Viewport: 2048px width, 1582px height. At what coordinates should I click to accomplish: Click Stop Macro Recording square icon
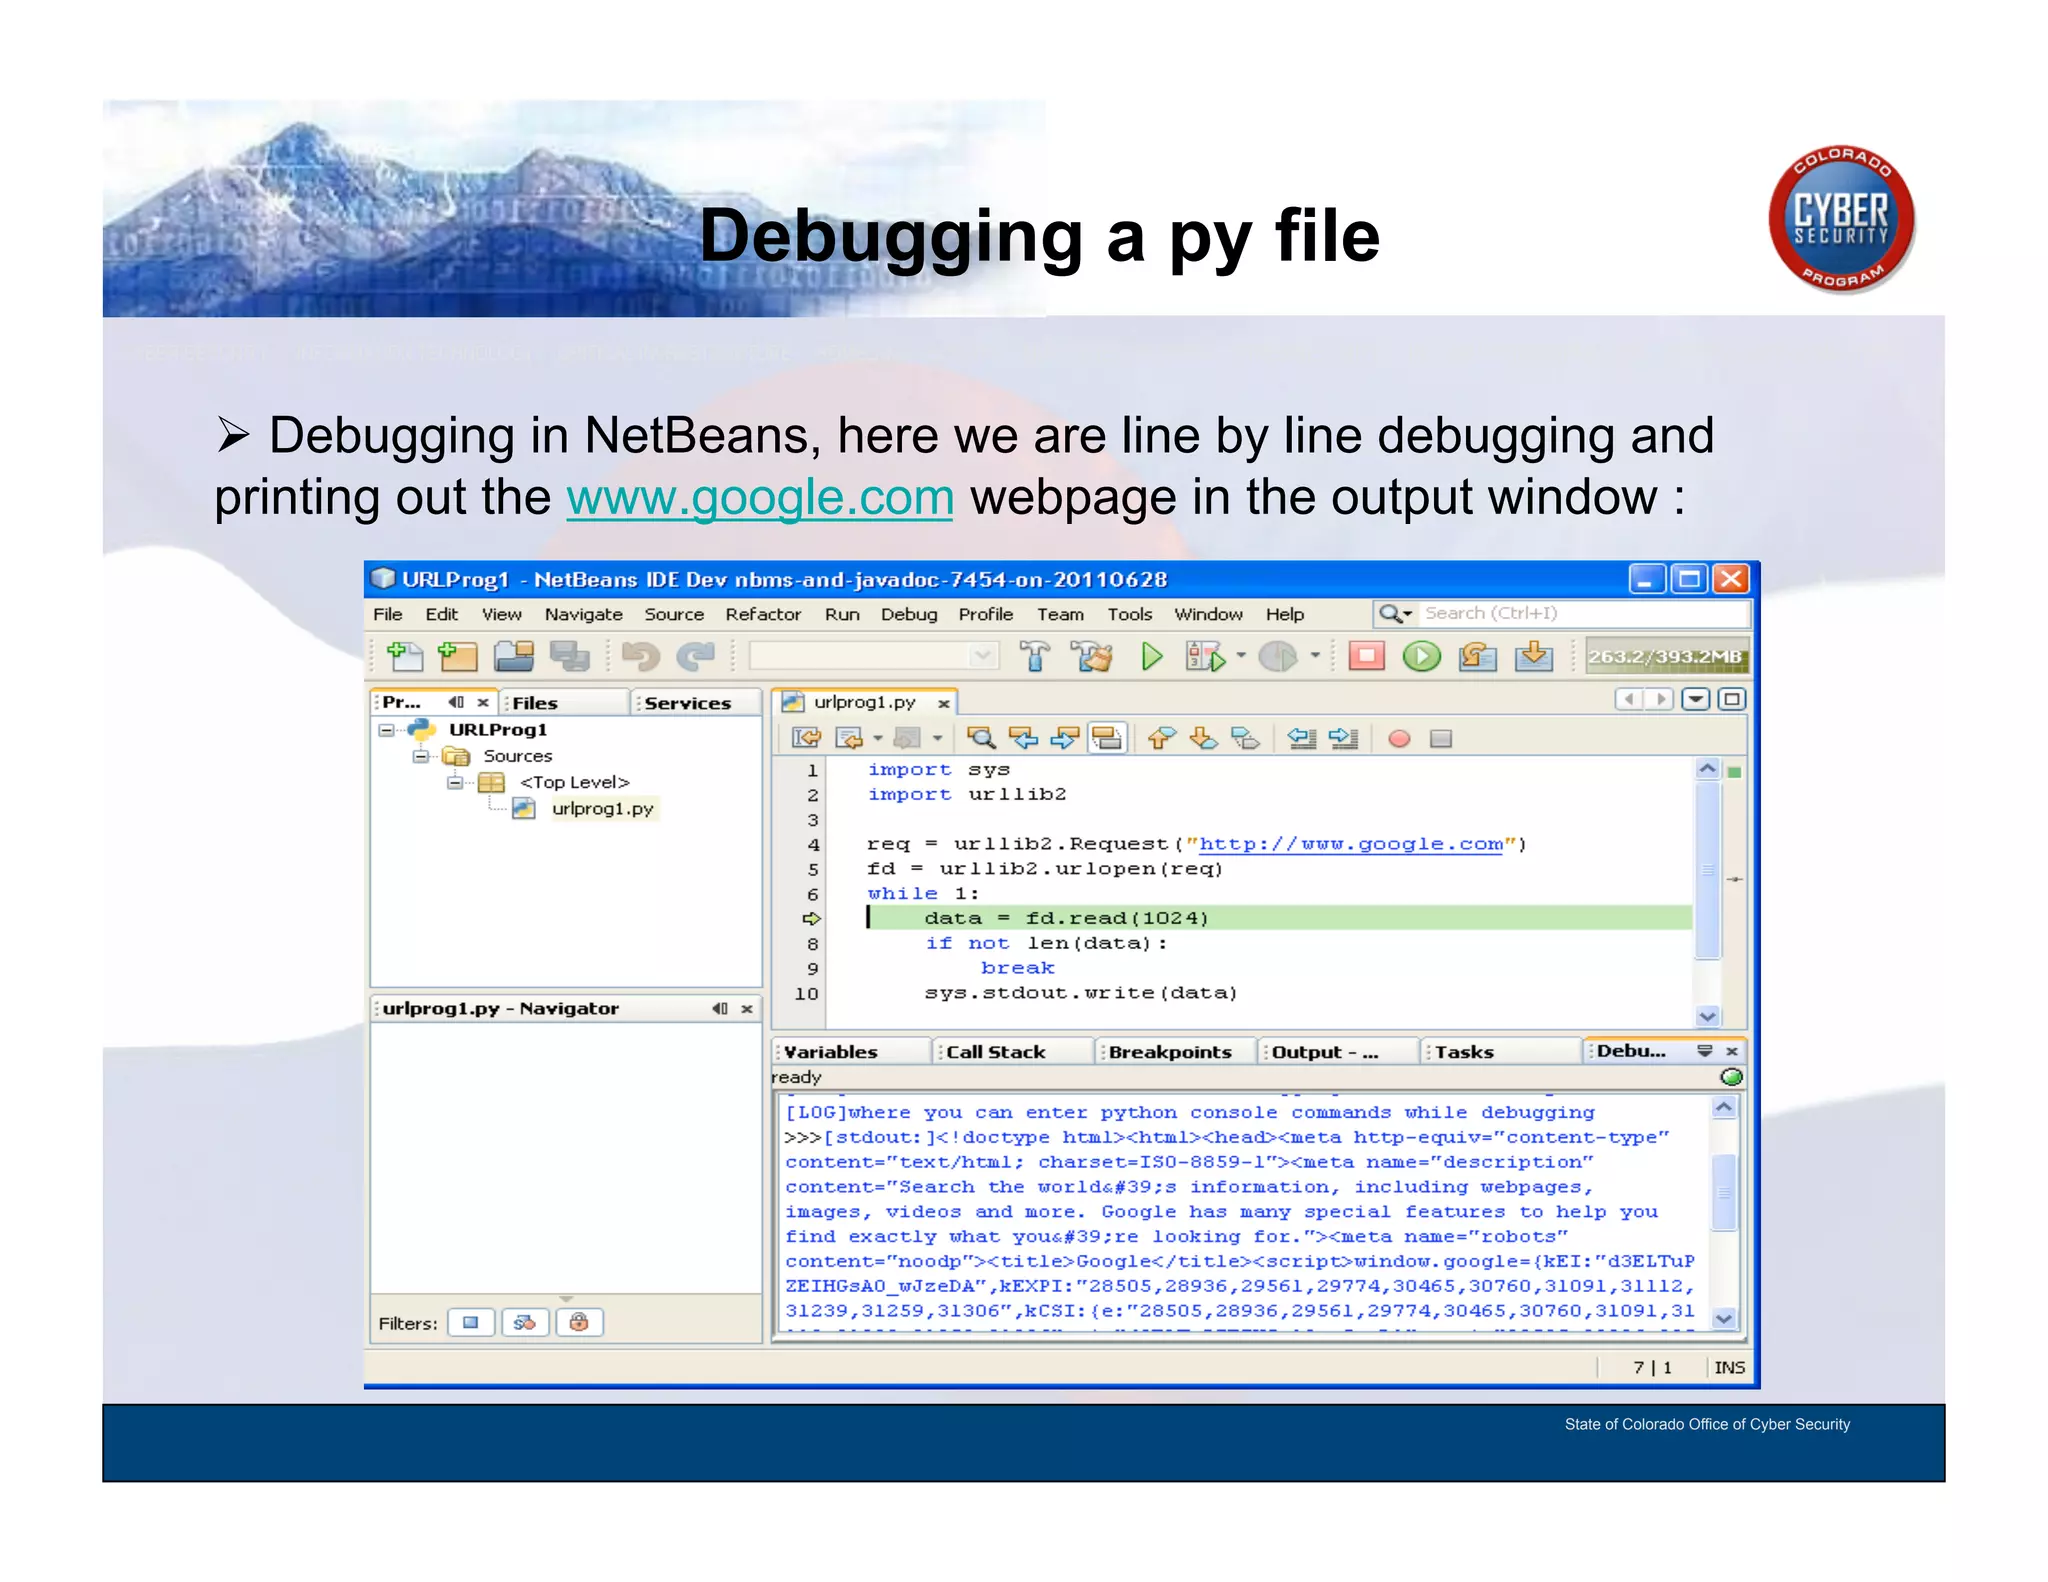point(1440,738)
